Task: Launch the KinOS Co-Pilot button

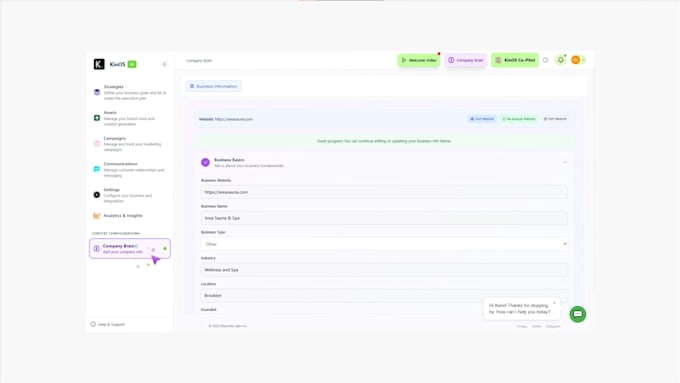Action: click(515, 60)
